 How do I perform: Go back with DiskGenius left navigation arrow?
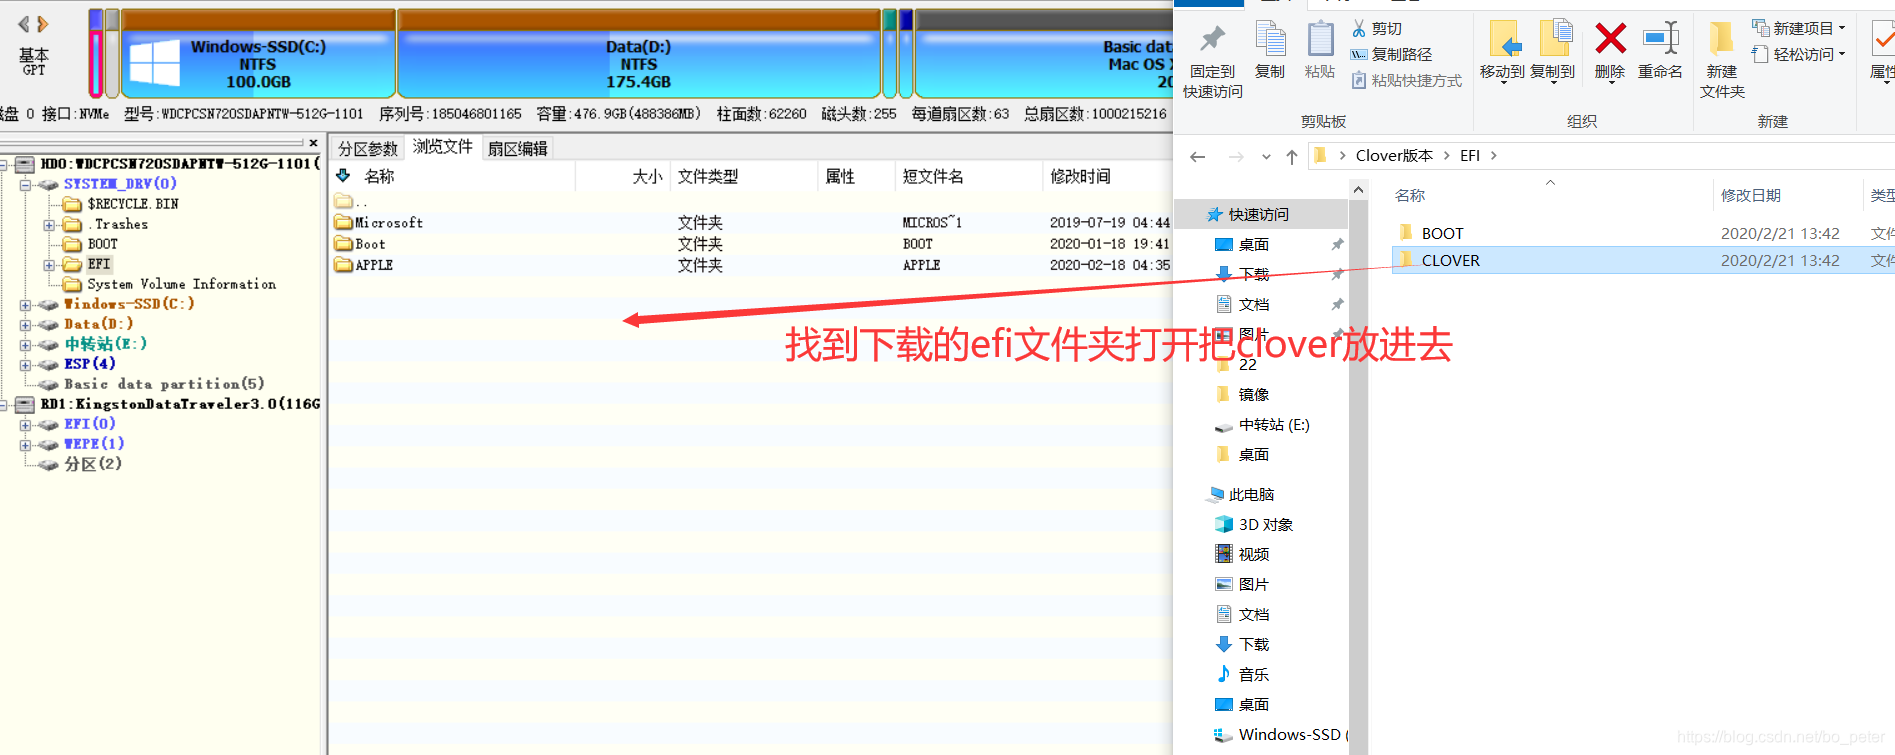(24, 24)
